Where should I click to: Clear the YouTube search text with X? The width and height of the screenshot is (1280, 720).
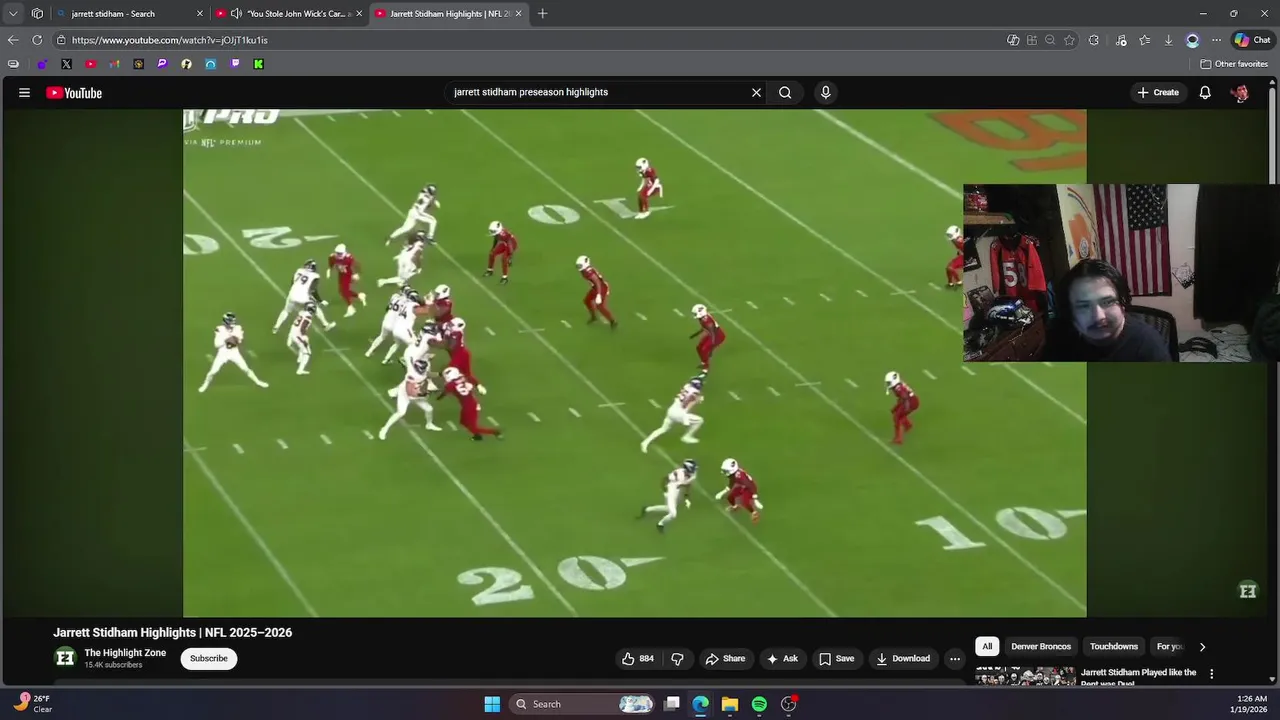(756, 92)
